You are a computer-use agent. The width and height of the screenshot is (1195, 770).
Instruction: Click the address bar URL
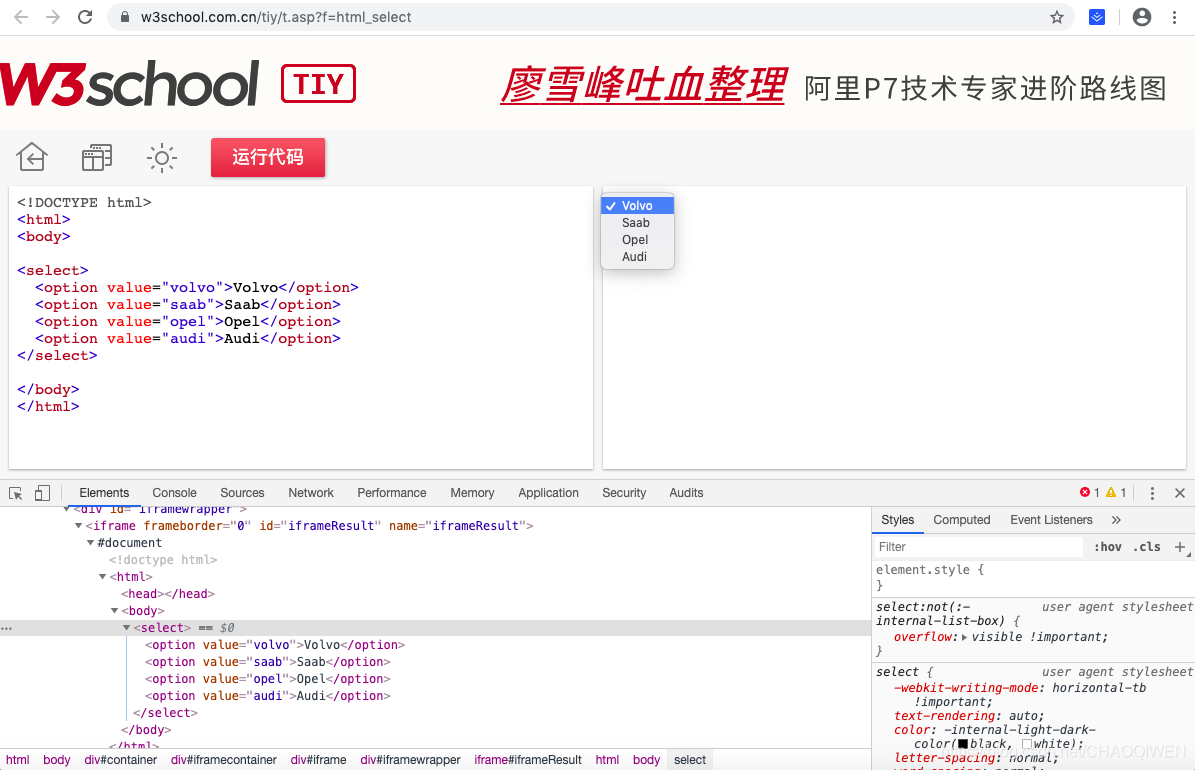tap(276, 17)
